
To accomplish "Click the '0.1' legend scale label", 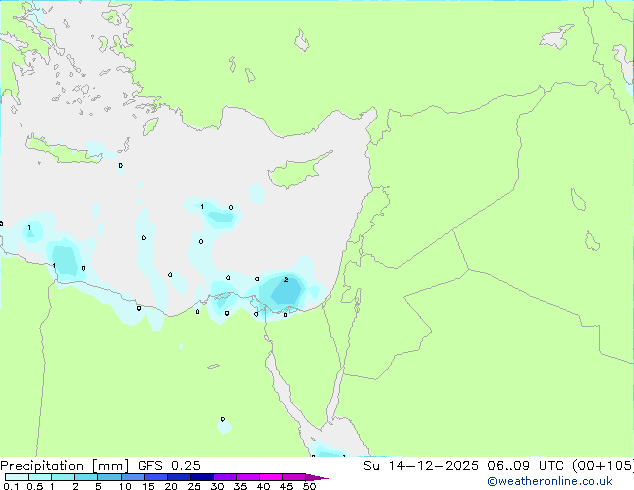I will pyautogui.click(x=11, y=486).
